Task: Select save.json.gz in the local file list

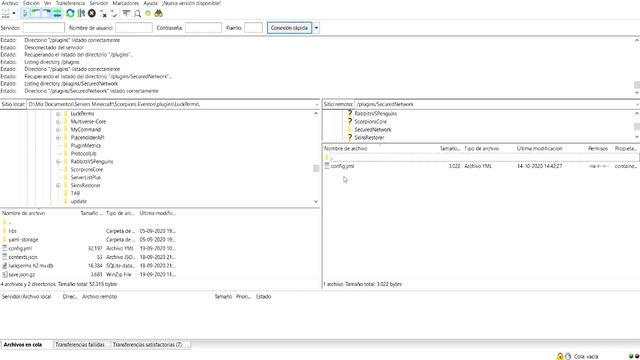Action: coord(21,275)
